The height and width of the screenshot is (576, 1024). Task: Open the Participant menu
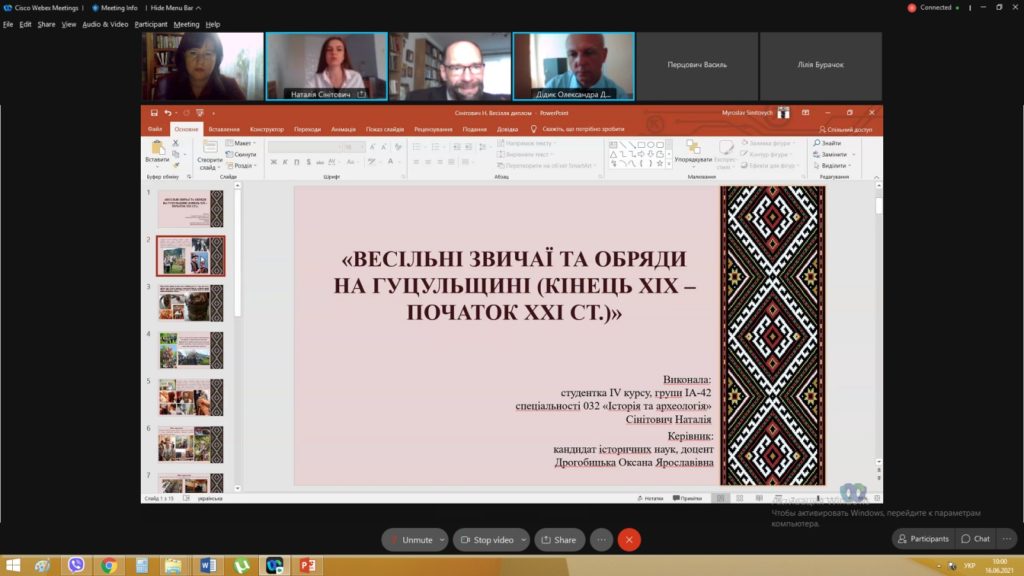click(151, 24)
